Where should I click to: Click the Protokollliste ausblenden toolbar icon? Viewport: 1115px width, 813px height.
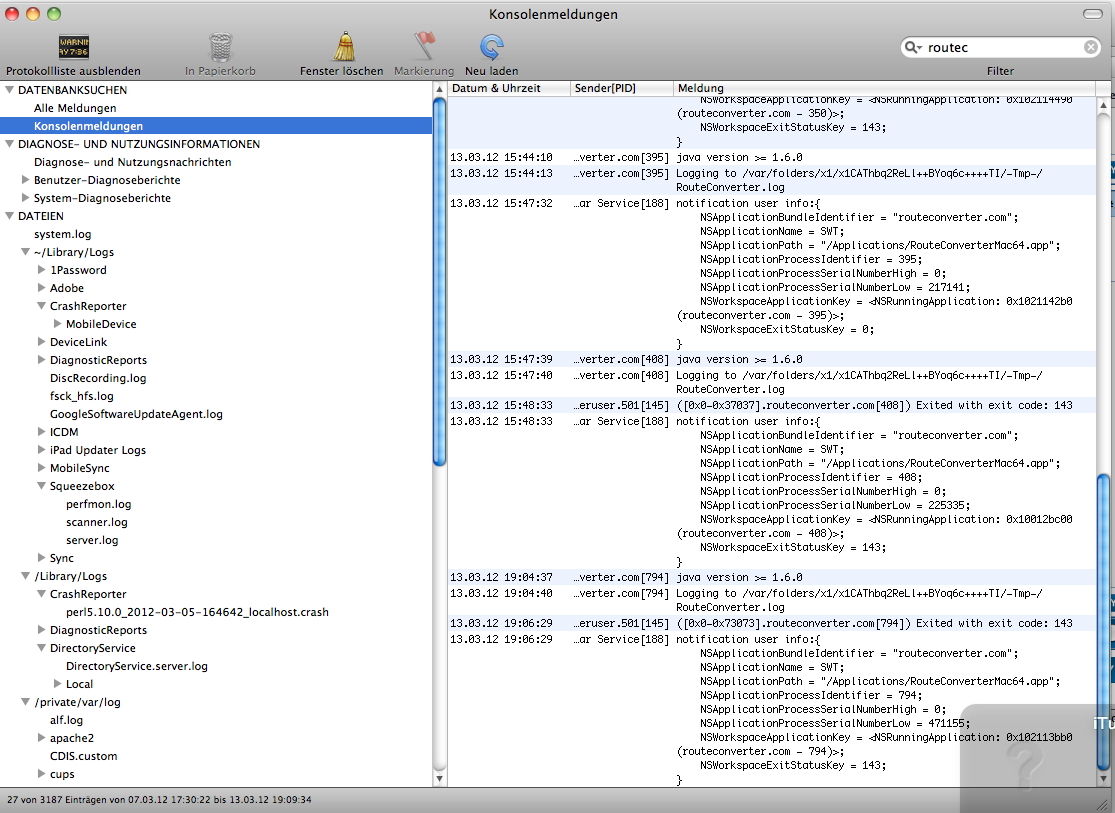click(73, 47)
